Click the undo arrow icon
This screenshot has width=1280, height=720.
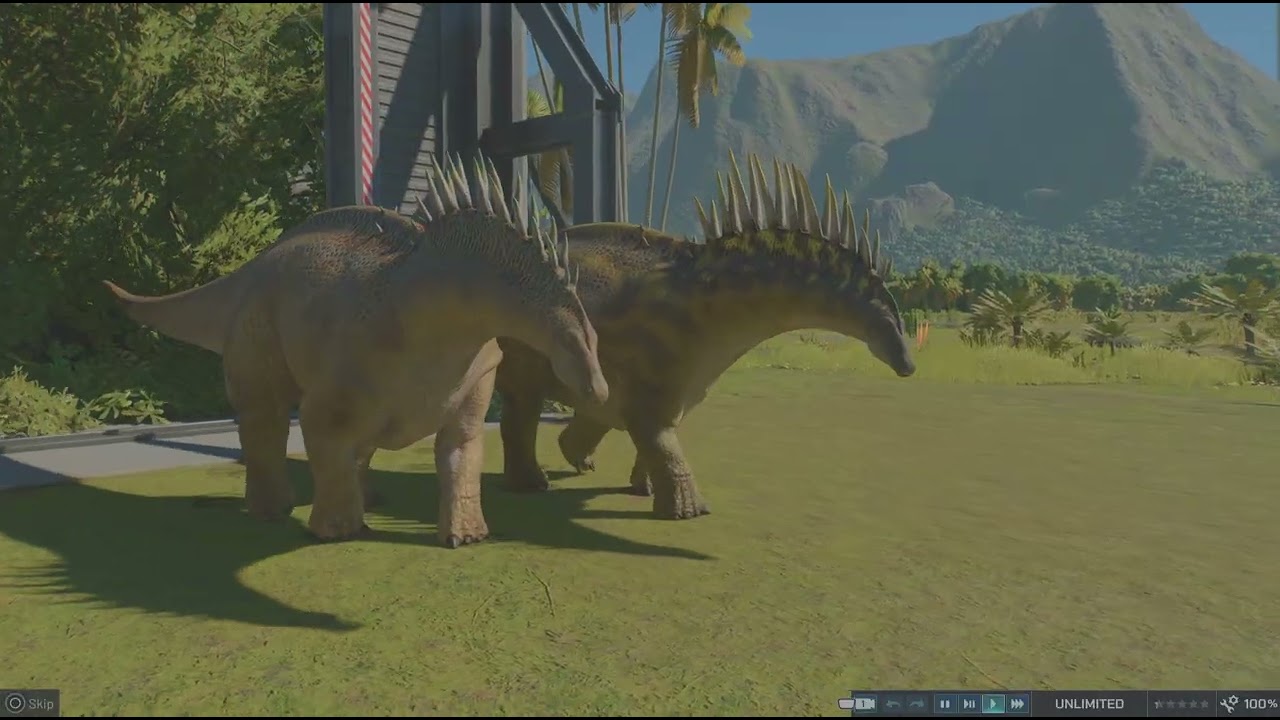(x=893, y=704)
